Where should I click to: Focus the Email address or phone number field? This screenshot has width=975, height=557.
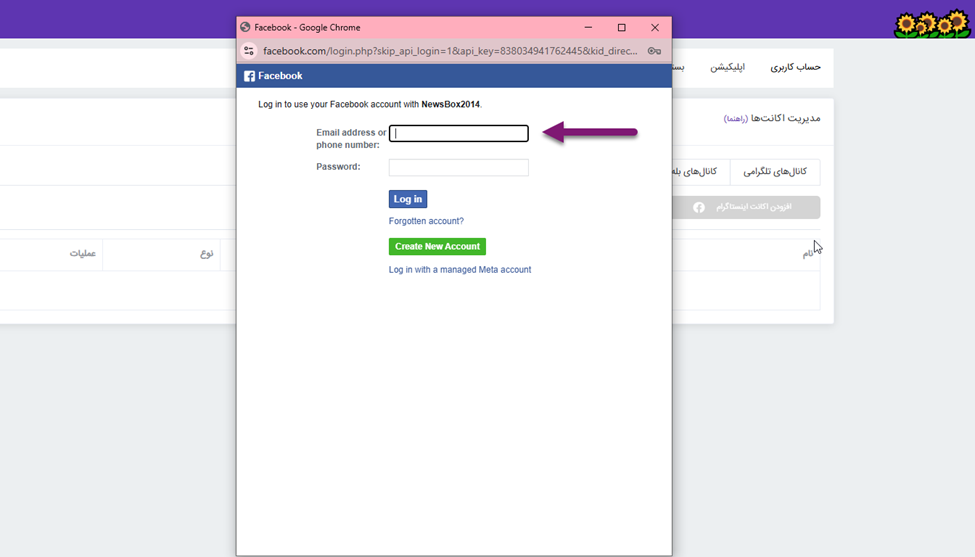(458, 133)
